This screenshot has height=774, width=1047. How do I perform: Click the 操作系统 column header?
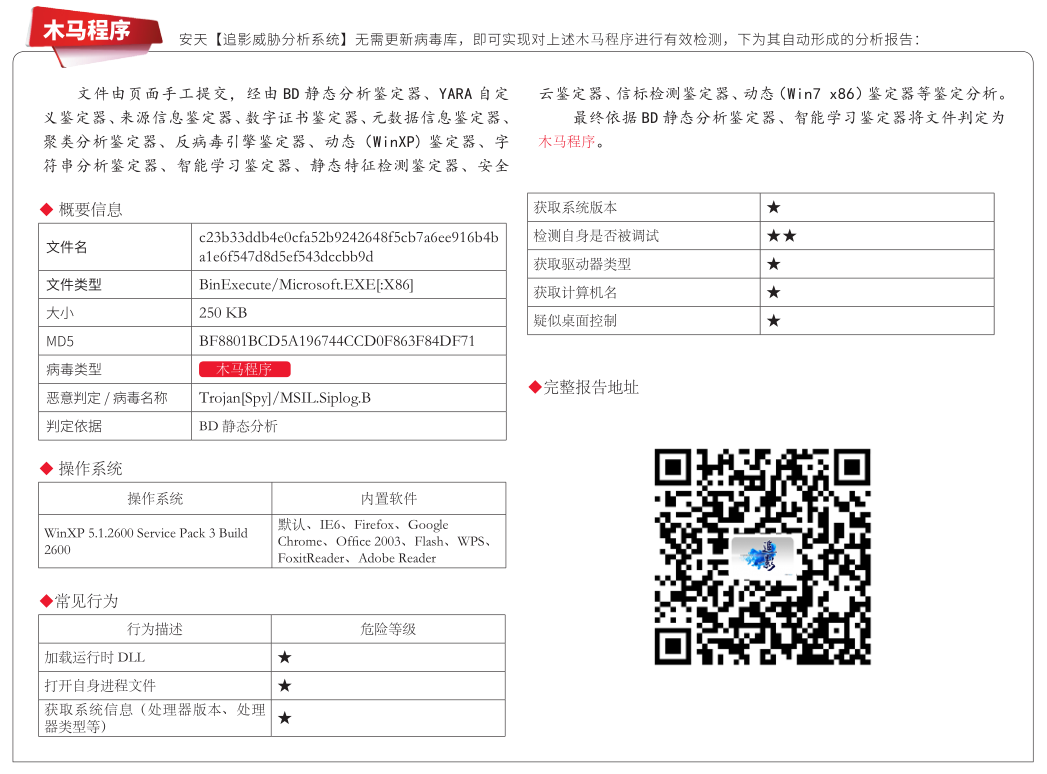[x=155, y=499]
